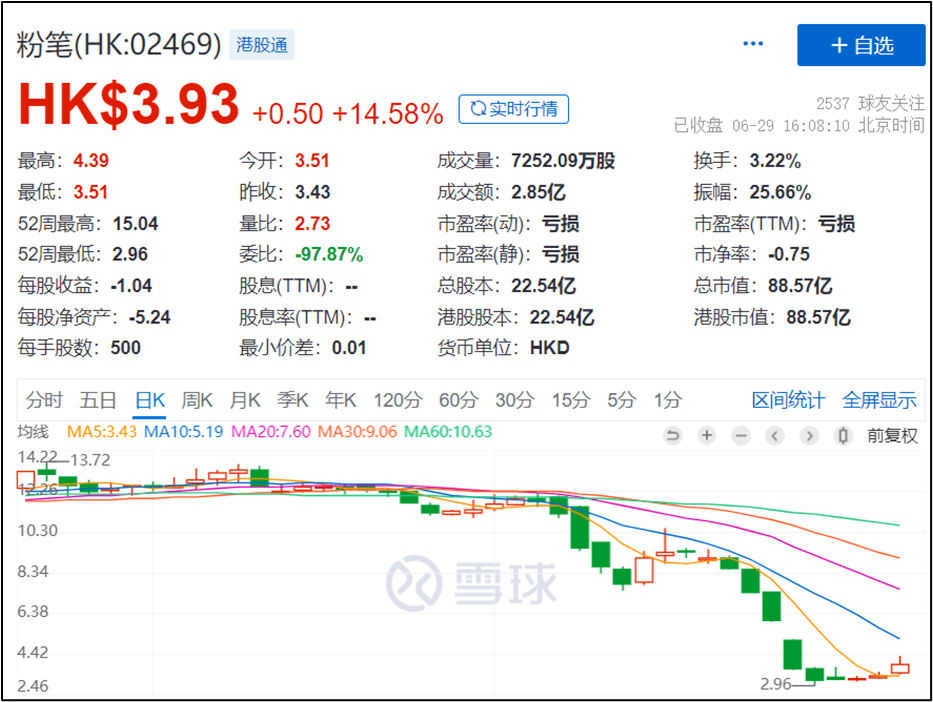The image size is (933, 702).
Task: Click the 每股收益 value -1.04
Action: pyautogui.click(x=132, y=286)
